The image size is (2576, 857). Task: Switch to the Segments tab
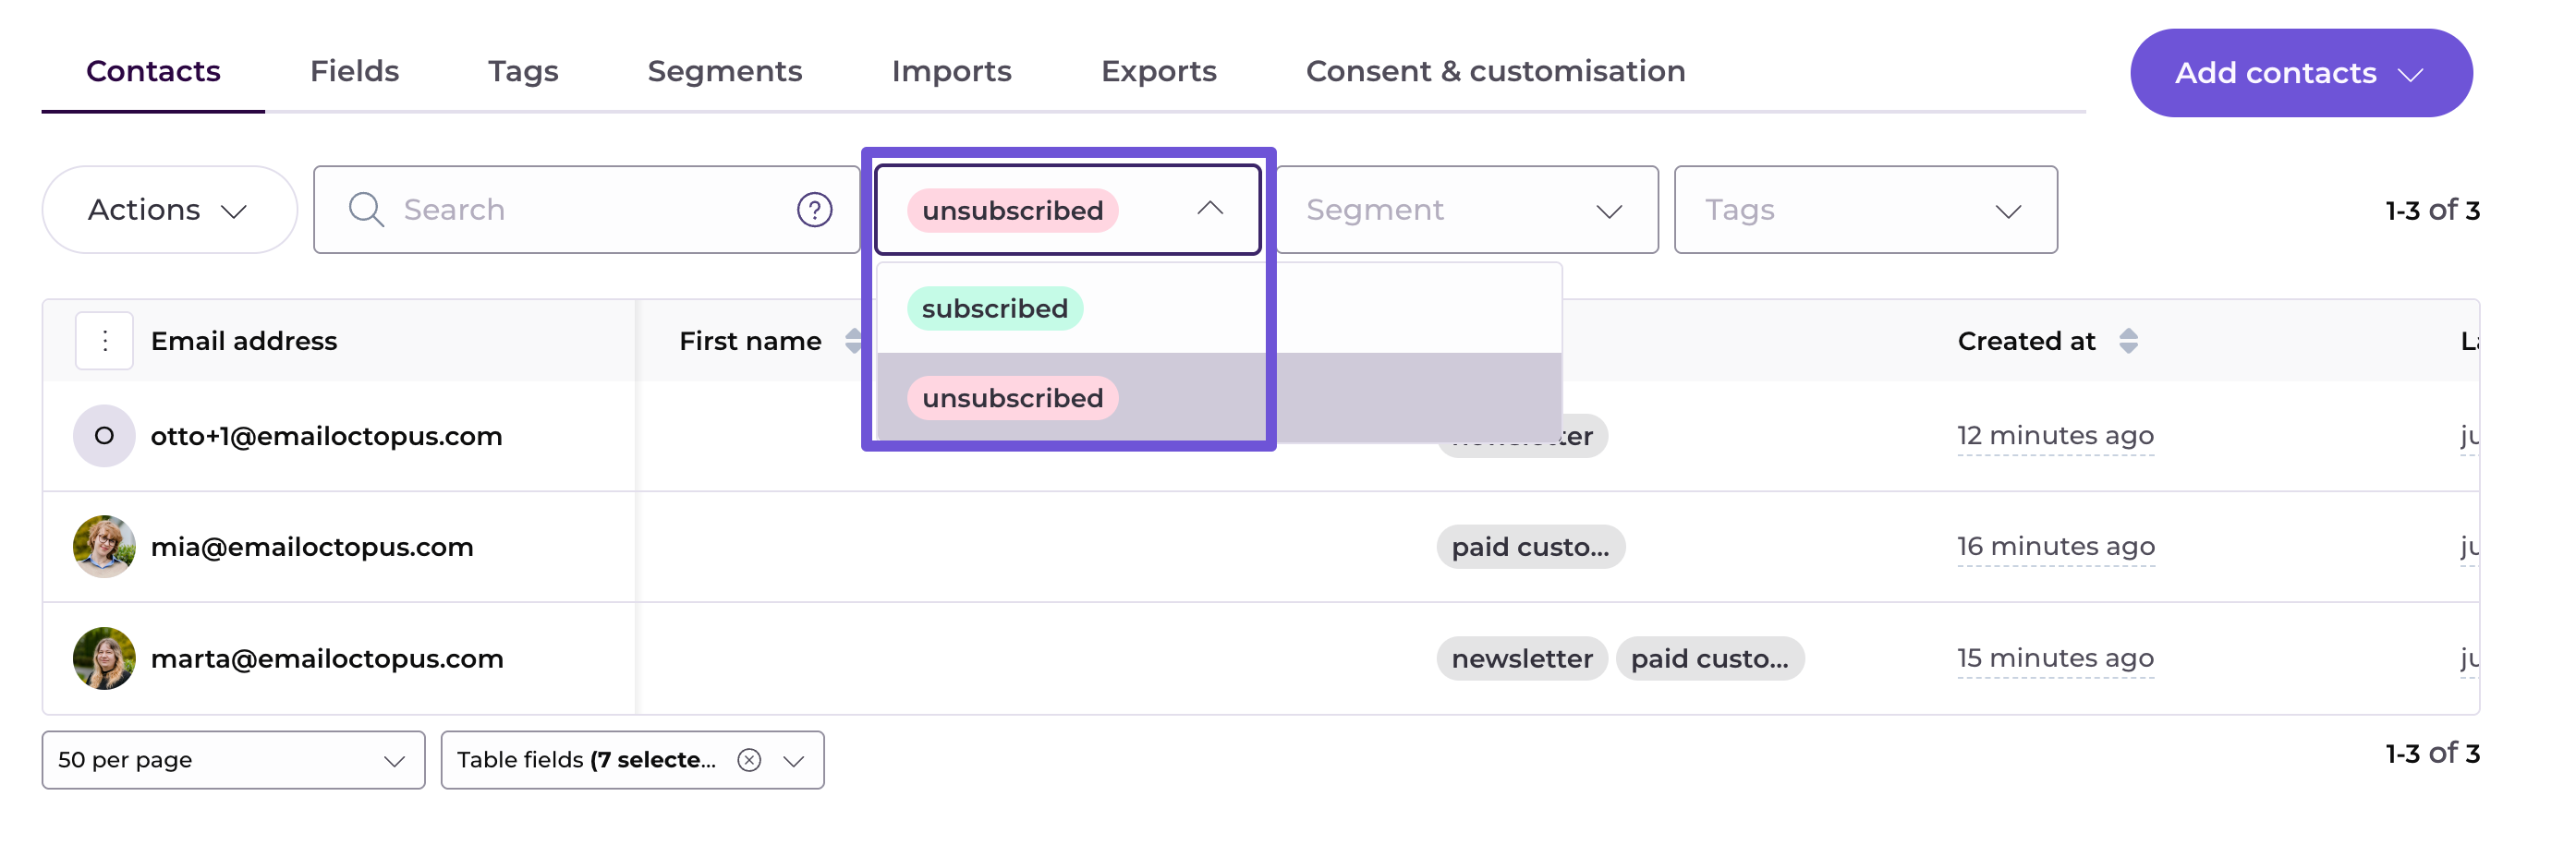724,71
